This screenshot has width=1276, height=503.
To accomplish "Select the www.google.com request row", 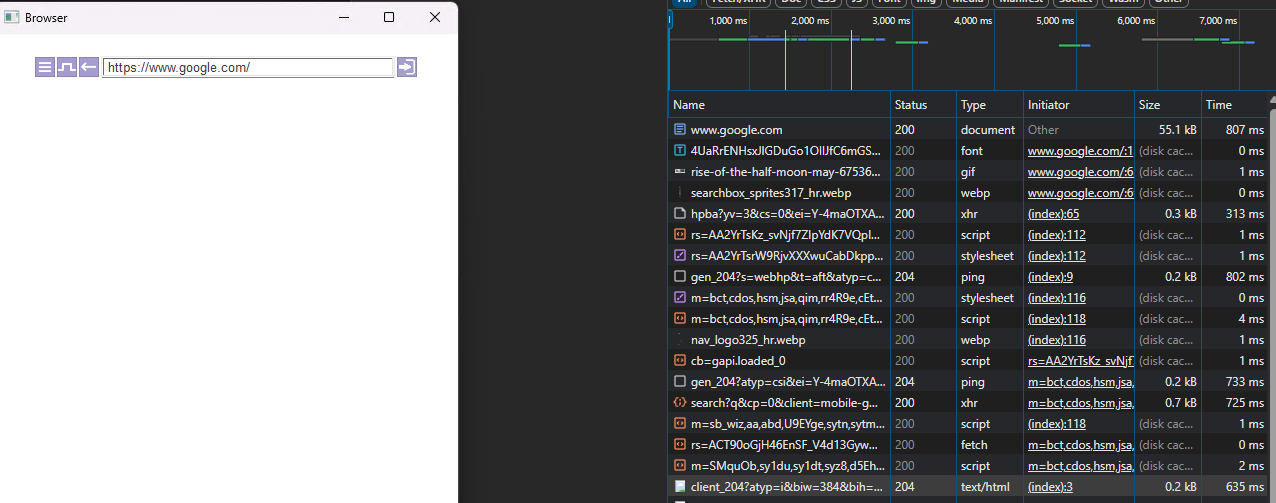I will click(970, 130).
